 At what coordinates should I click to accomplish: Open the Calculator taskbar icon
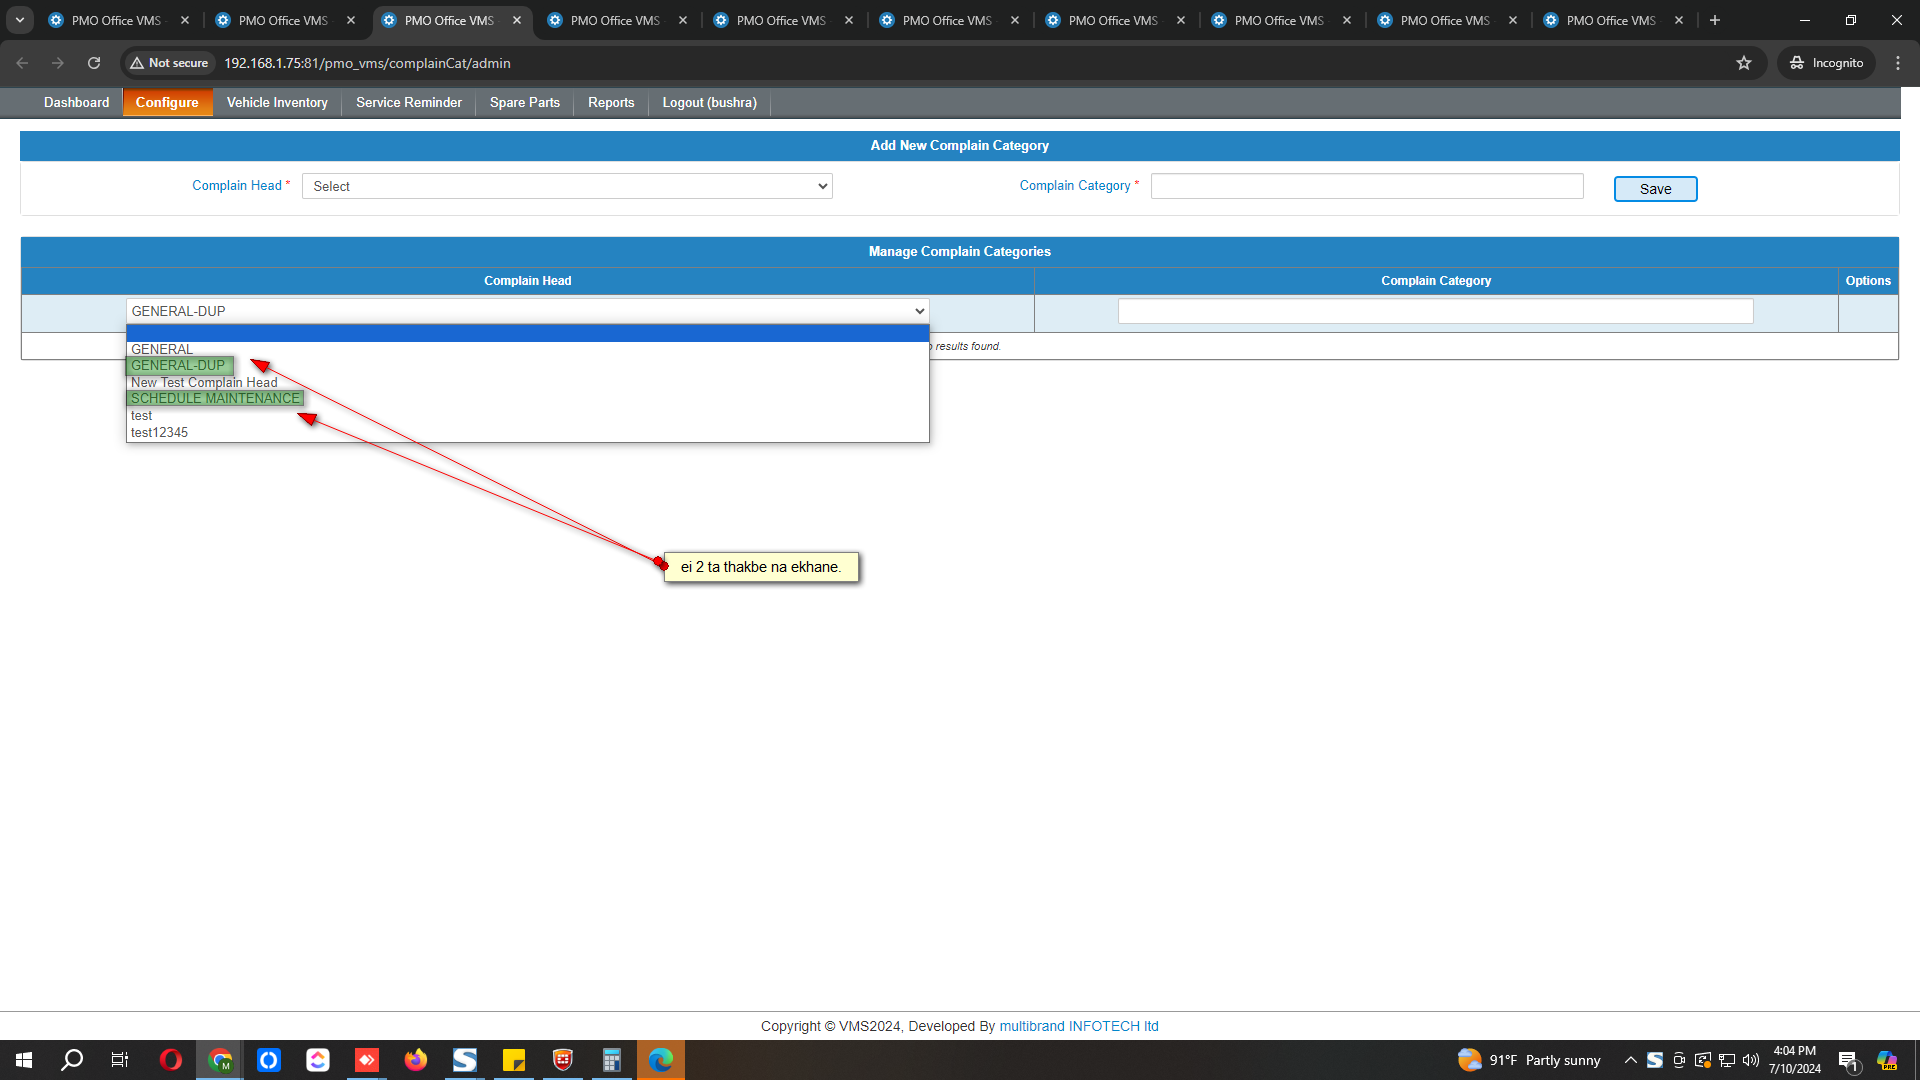(611, 1060)
